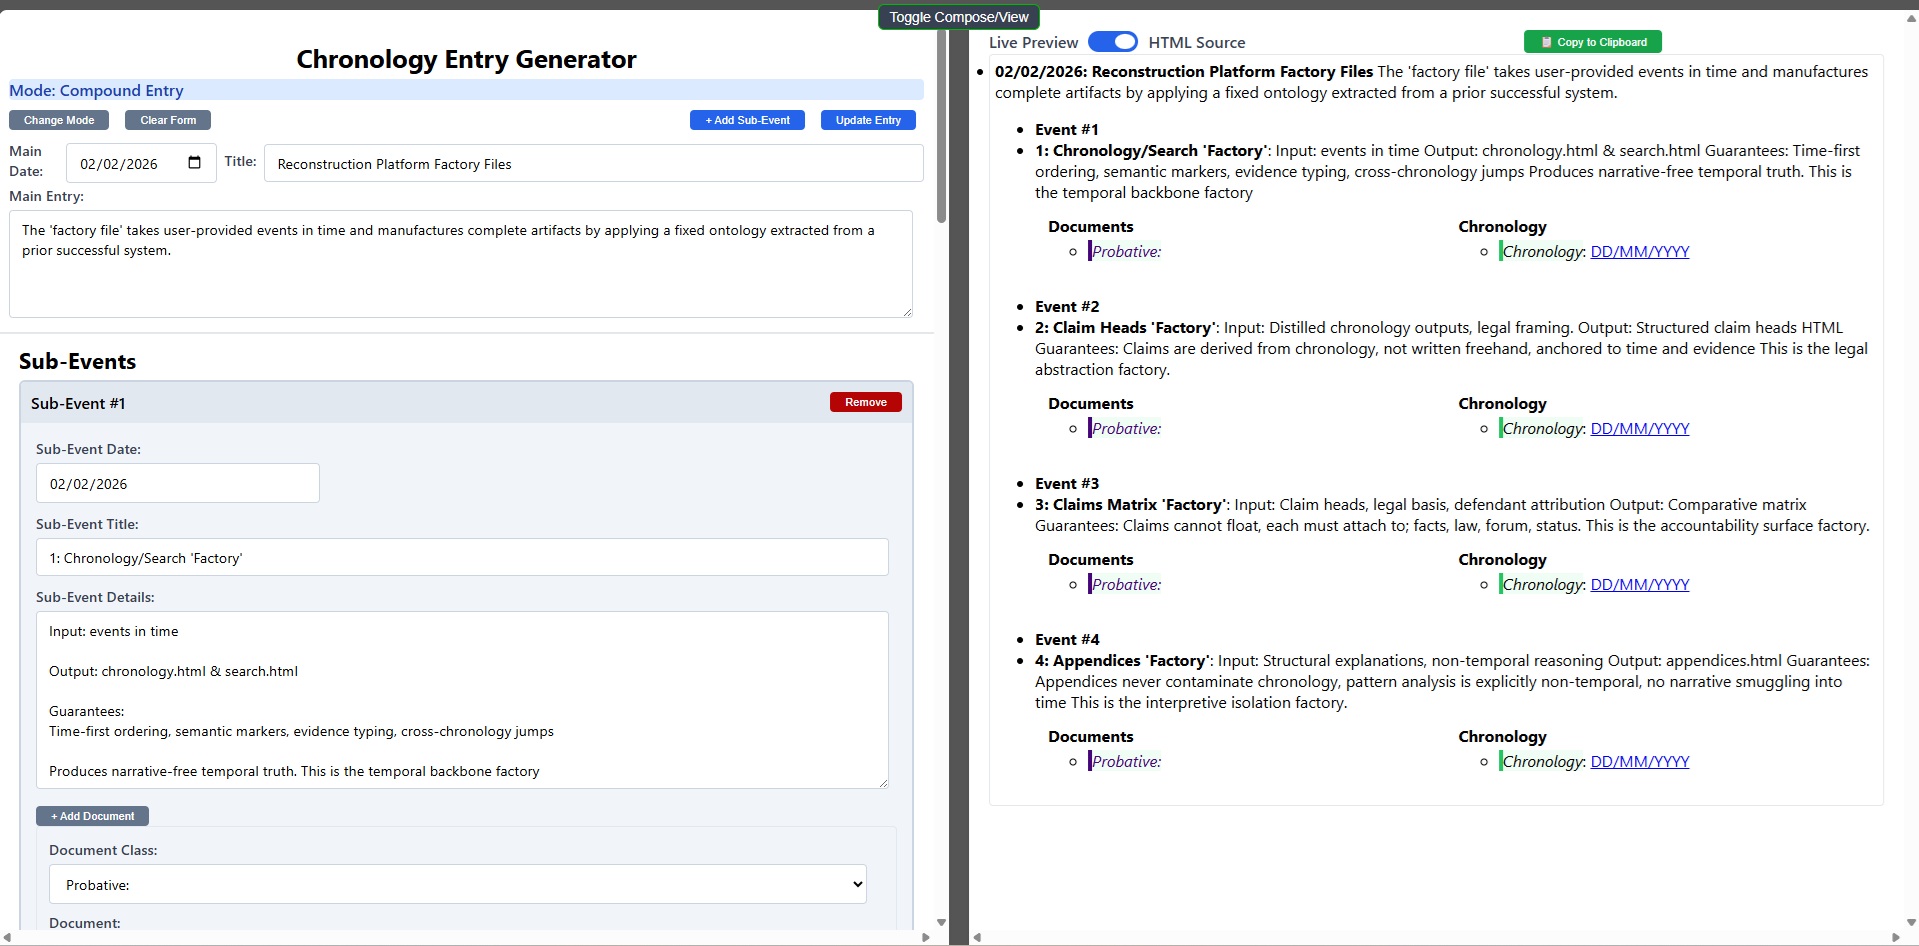Click the left panel scroll-down arrow

pyautogui.click(x=941, y=923)
